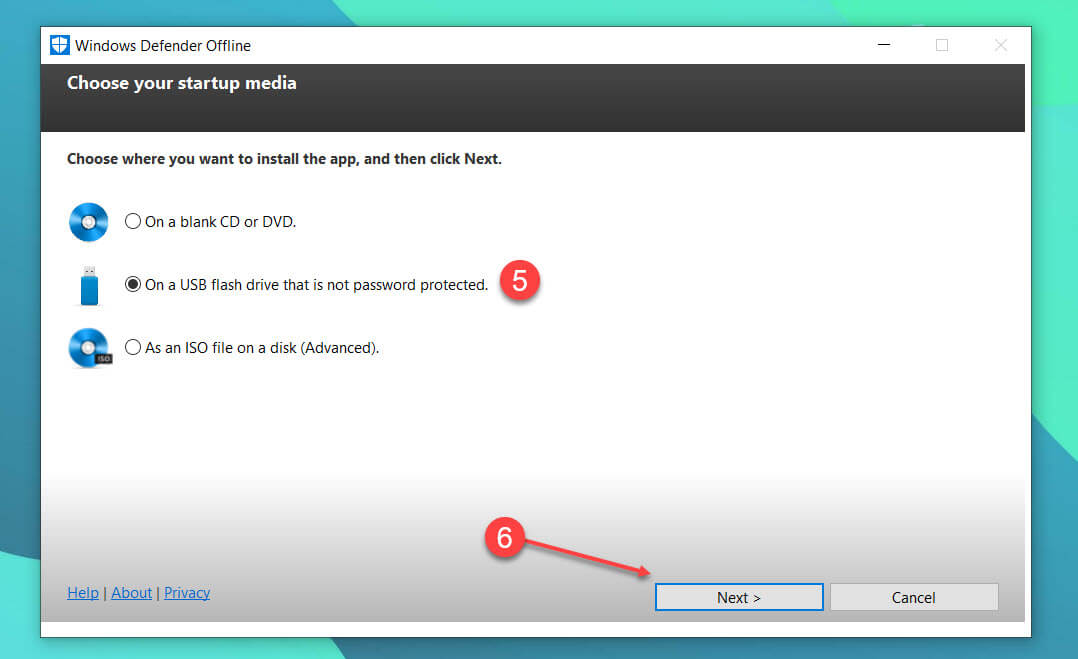
Task: Close the Windows Defender Offline window
Action: pos(1000,45)
